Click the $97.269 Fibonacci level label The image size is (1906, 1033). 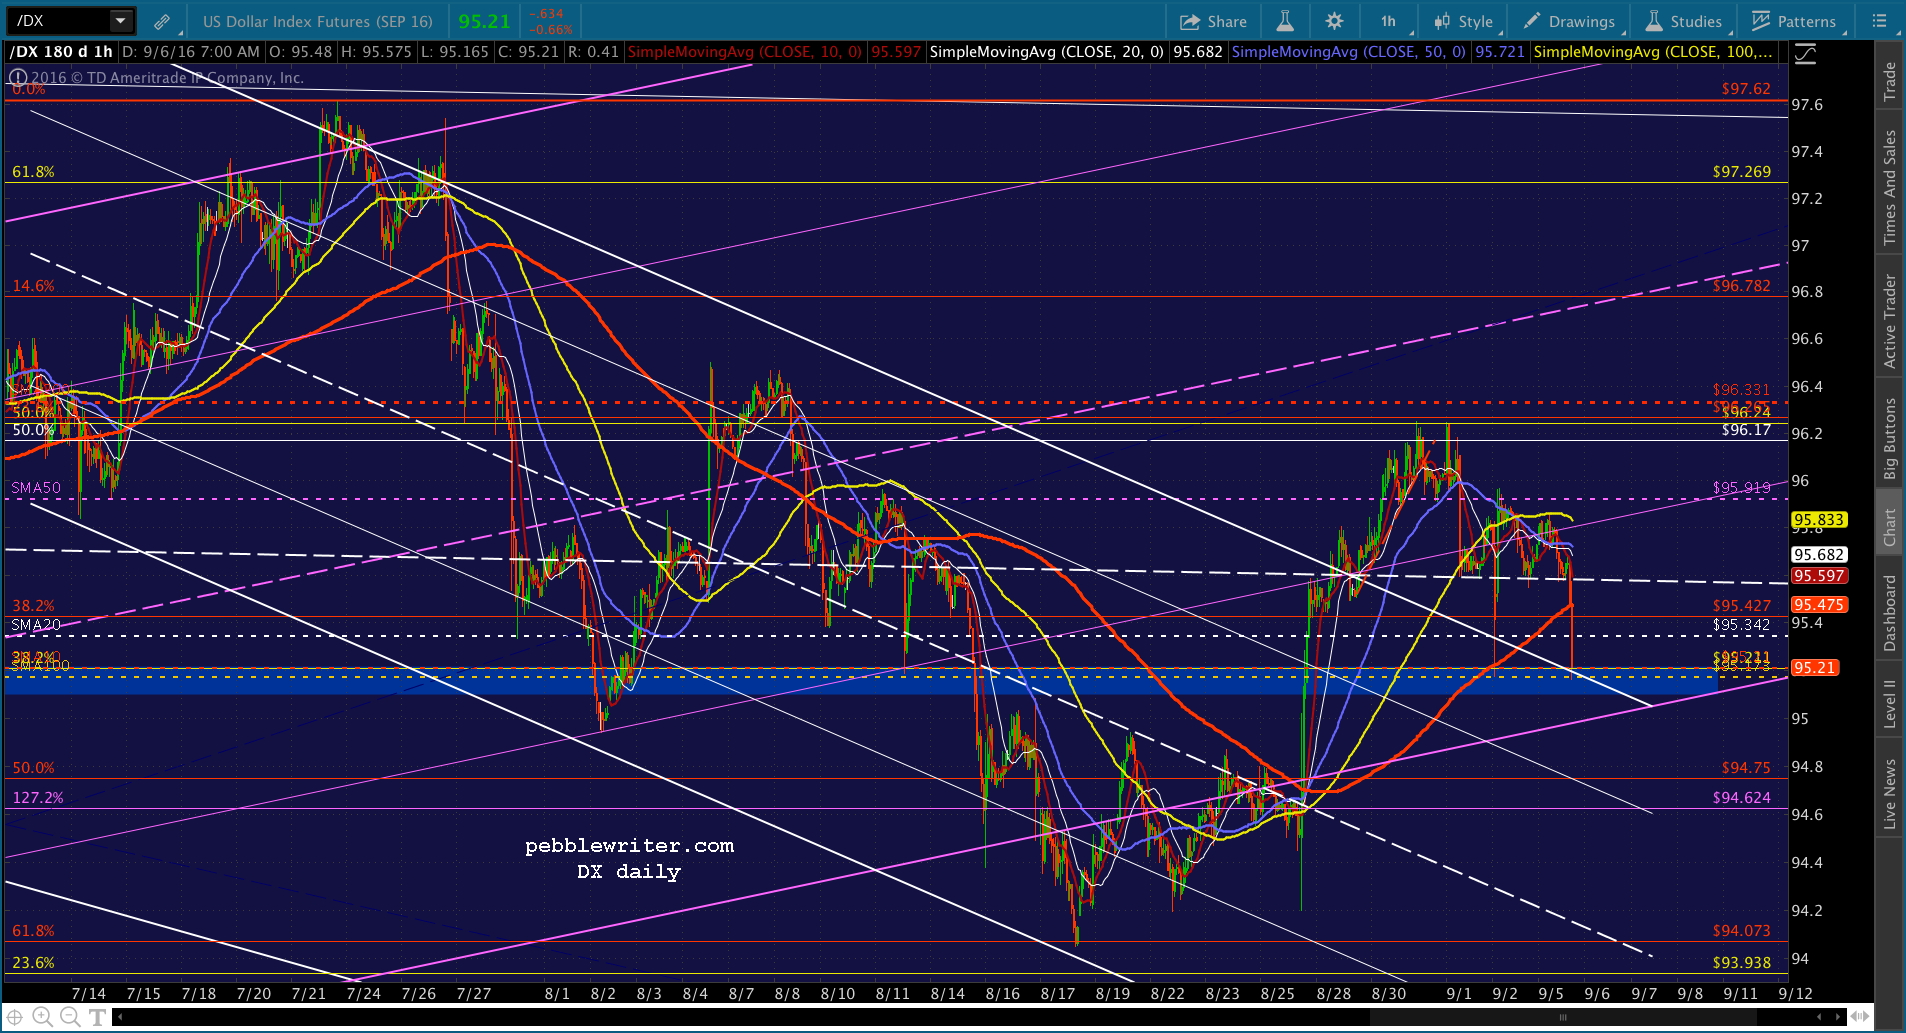coord(1741,172)
